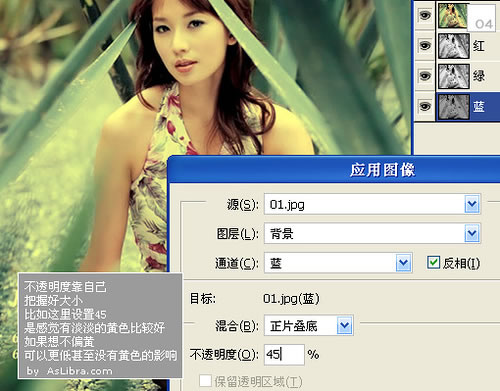The width and height of the screenshot is (500, 391).
Task: Click the 通道(C) label
Action: [237, 263]
